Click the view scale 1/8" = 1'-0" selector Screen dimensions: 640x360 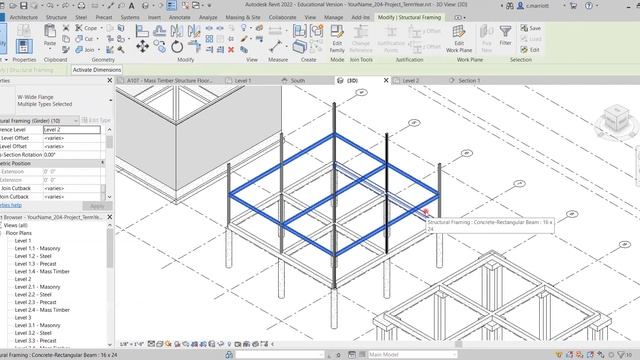click(131, 344)
